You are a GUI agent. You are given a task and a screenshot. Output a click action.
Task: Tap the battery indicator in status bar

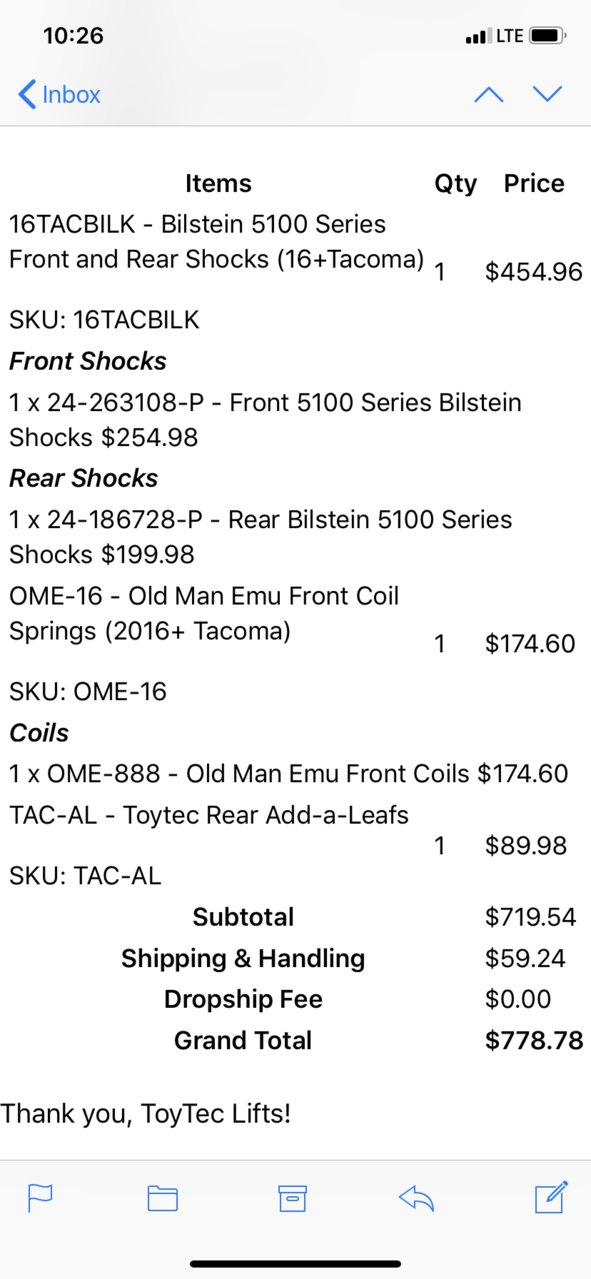point(548,36)
